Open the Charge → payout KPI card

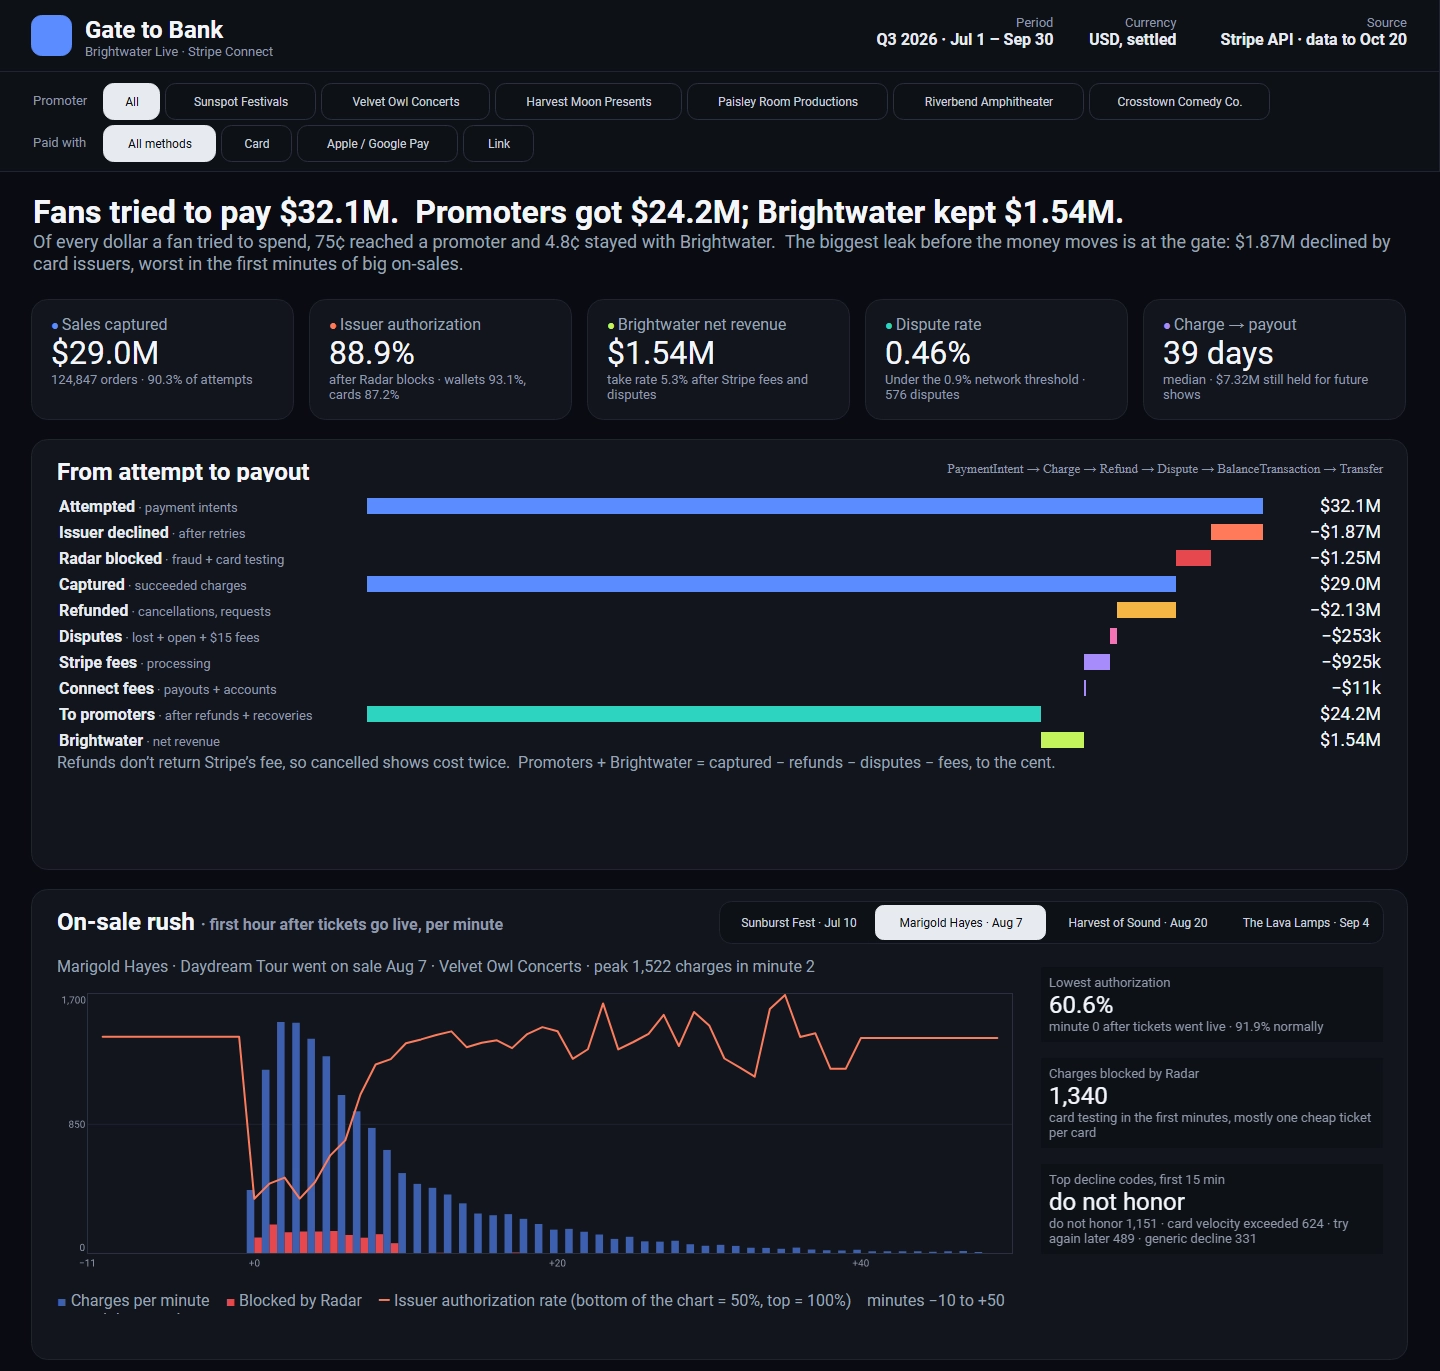1274,359
